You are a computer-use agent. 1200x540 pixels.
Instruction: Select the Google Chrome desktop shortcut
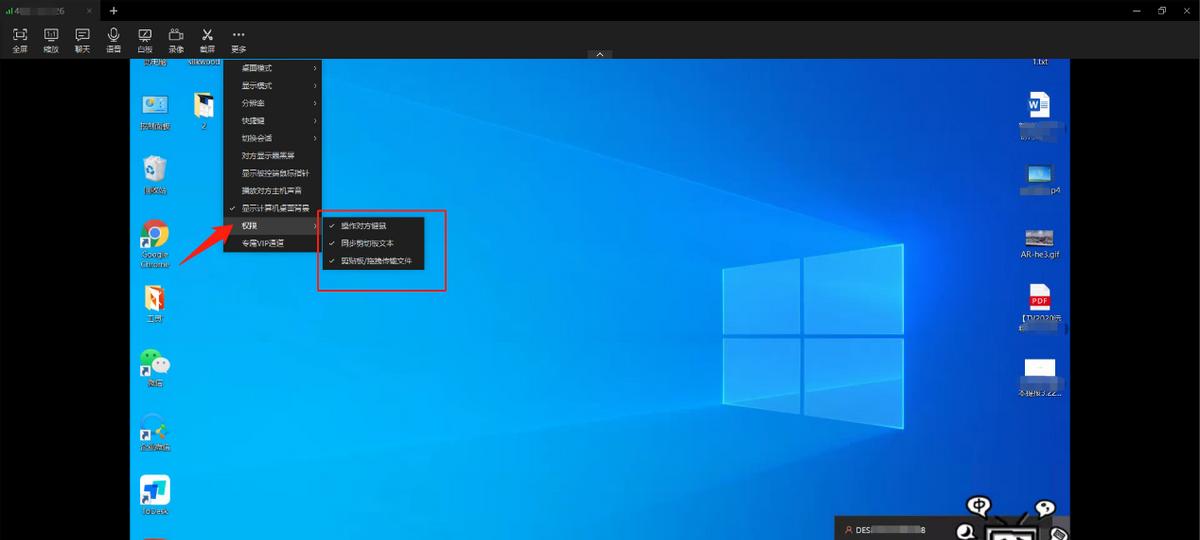pyautogui.click(x=155, y=243)
